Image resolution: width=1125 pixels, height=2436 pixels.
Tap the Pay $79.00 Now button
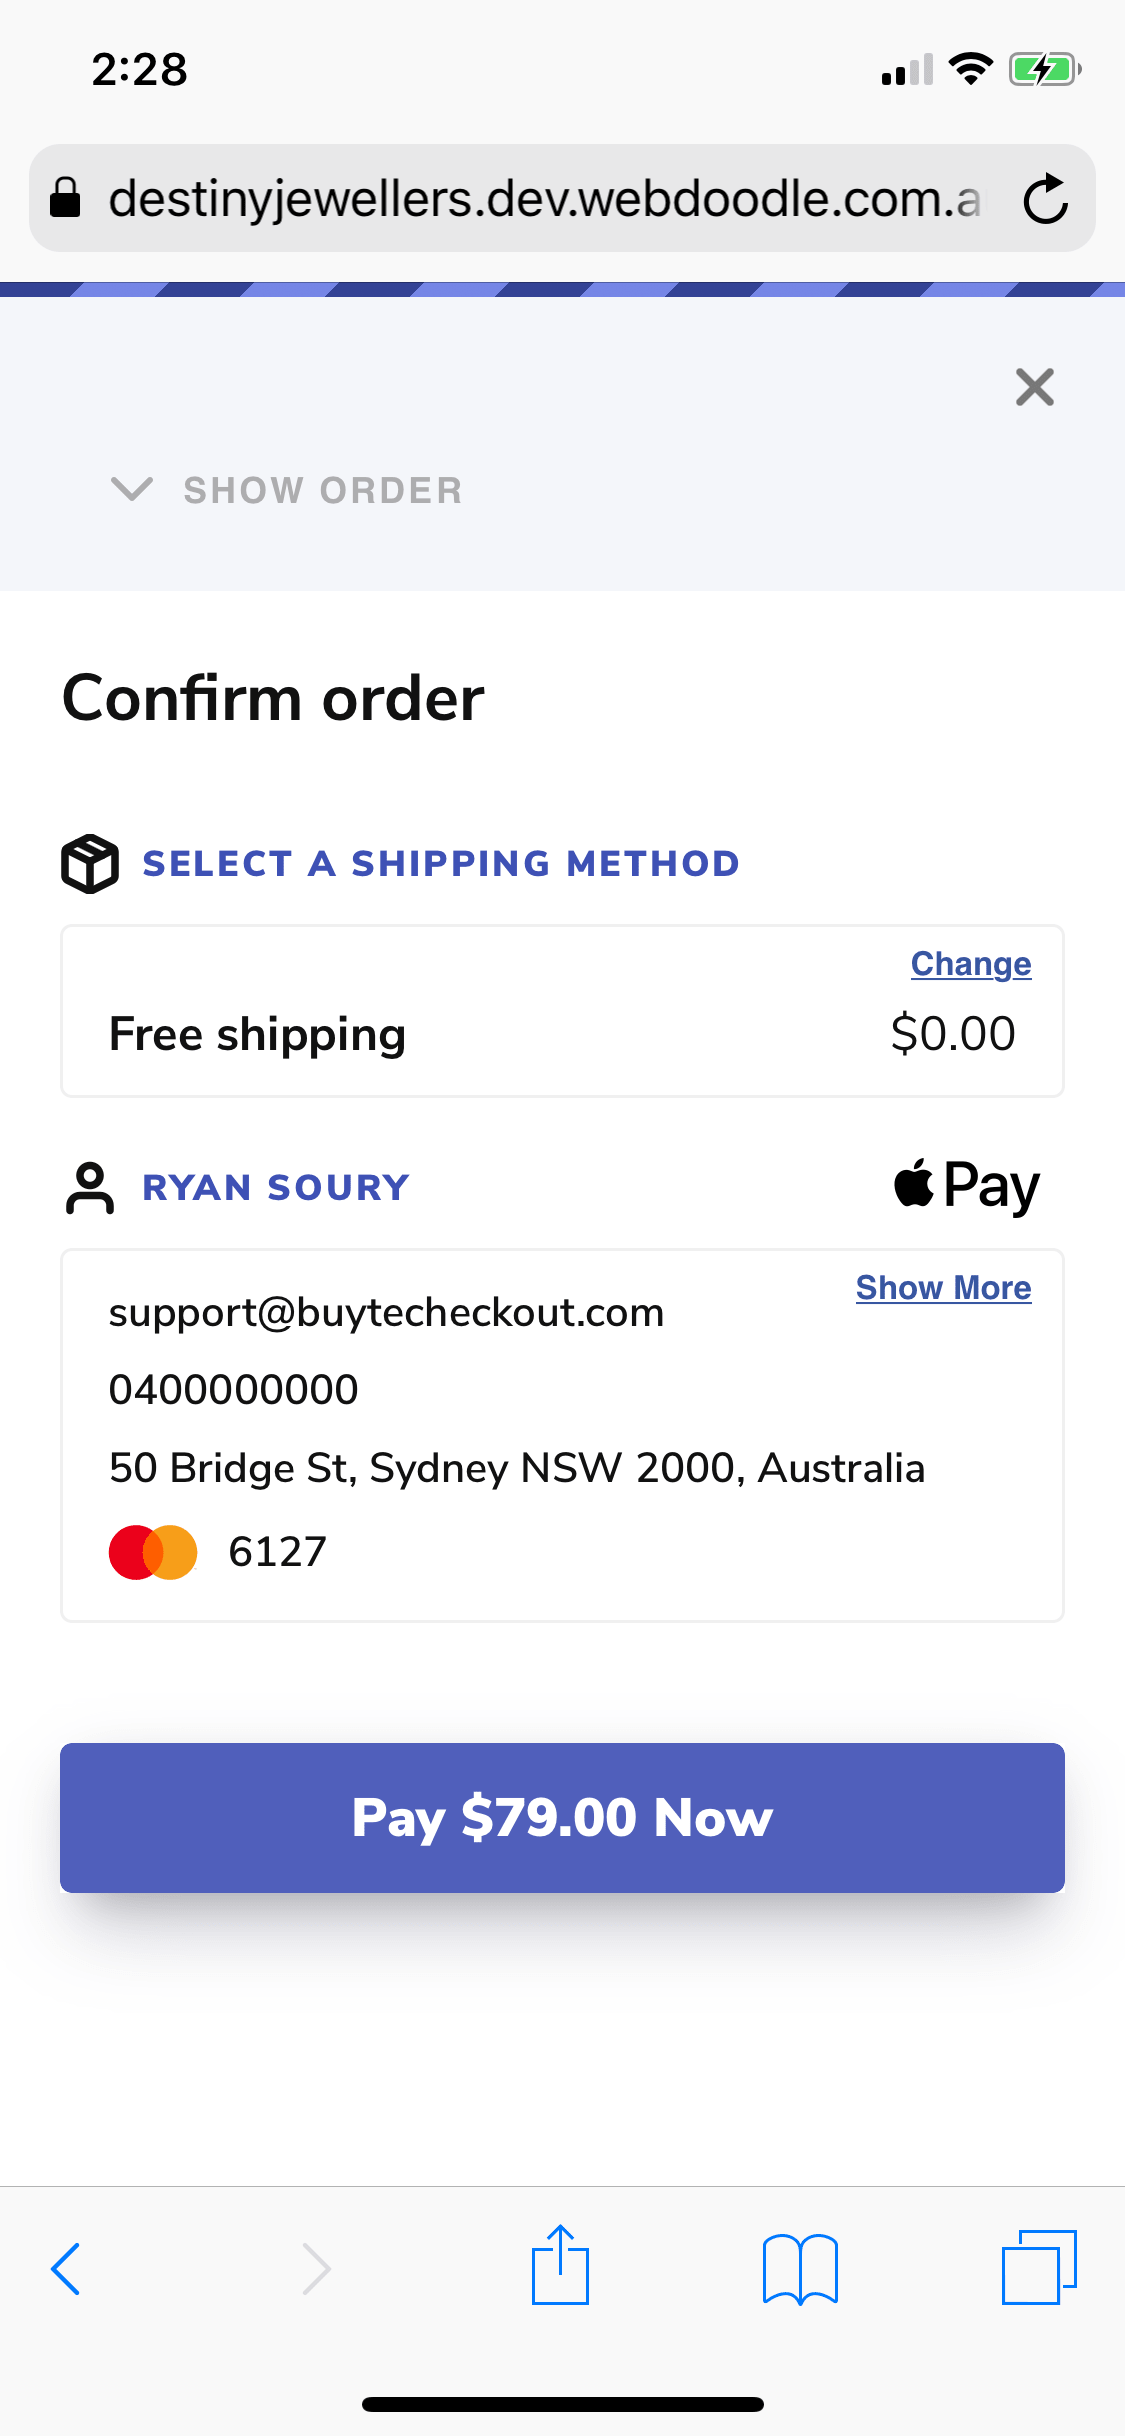pyautogui.click(x=562, y=1817)
